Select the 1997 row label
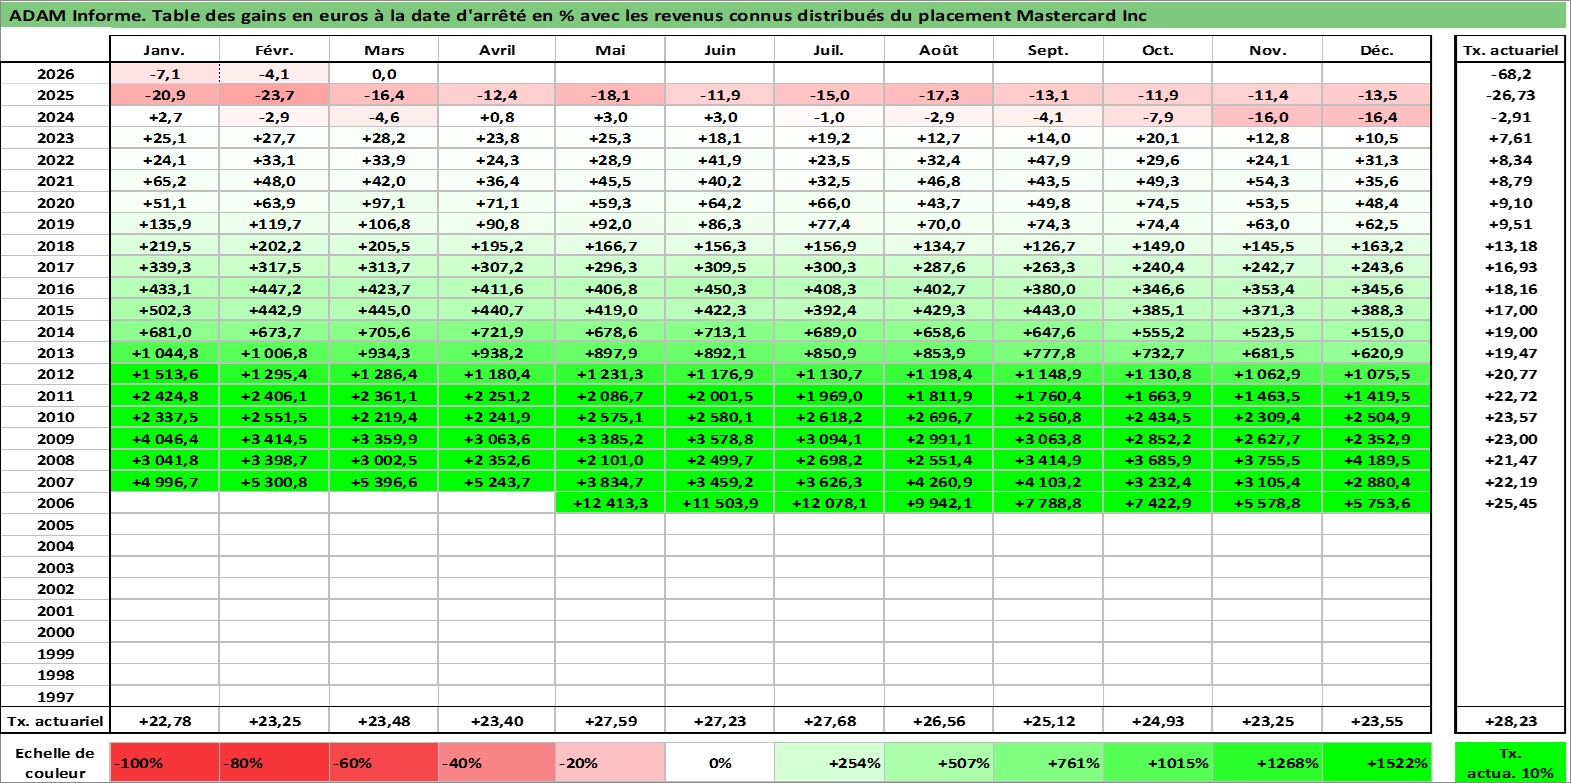This screenshot has height=783, width=1571. pyautogui.click(x=55, y=697)
